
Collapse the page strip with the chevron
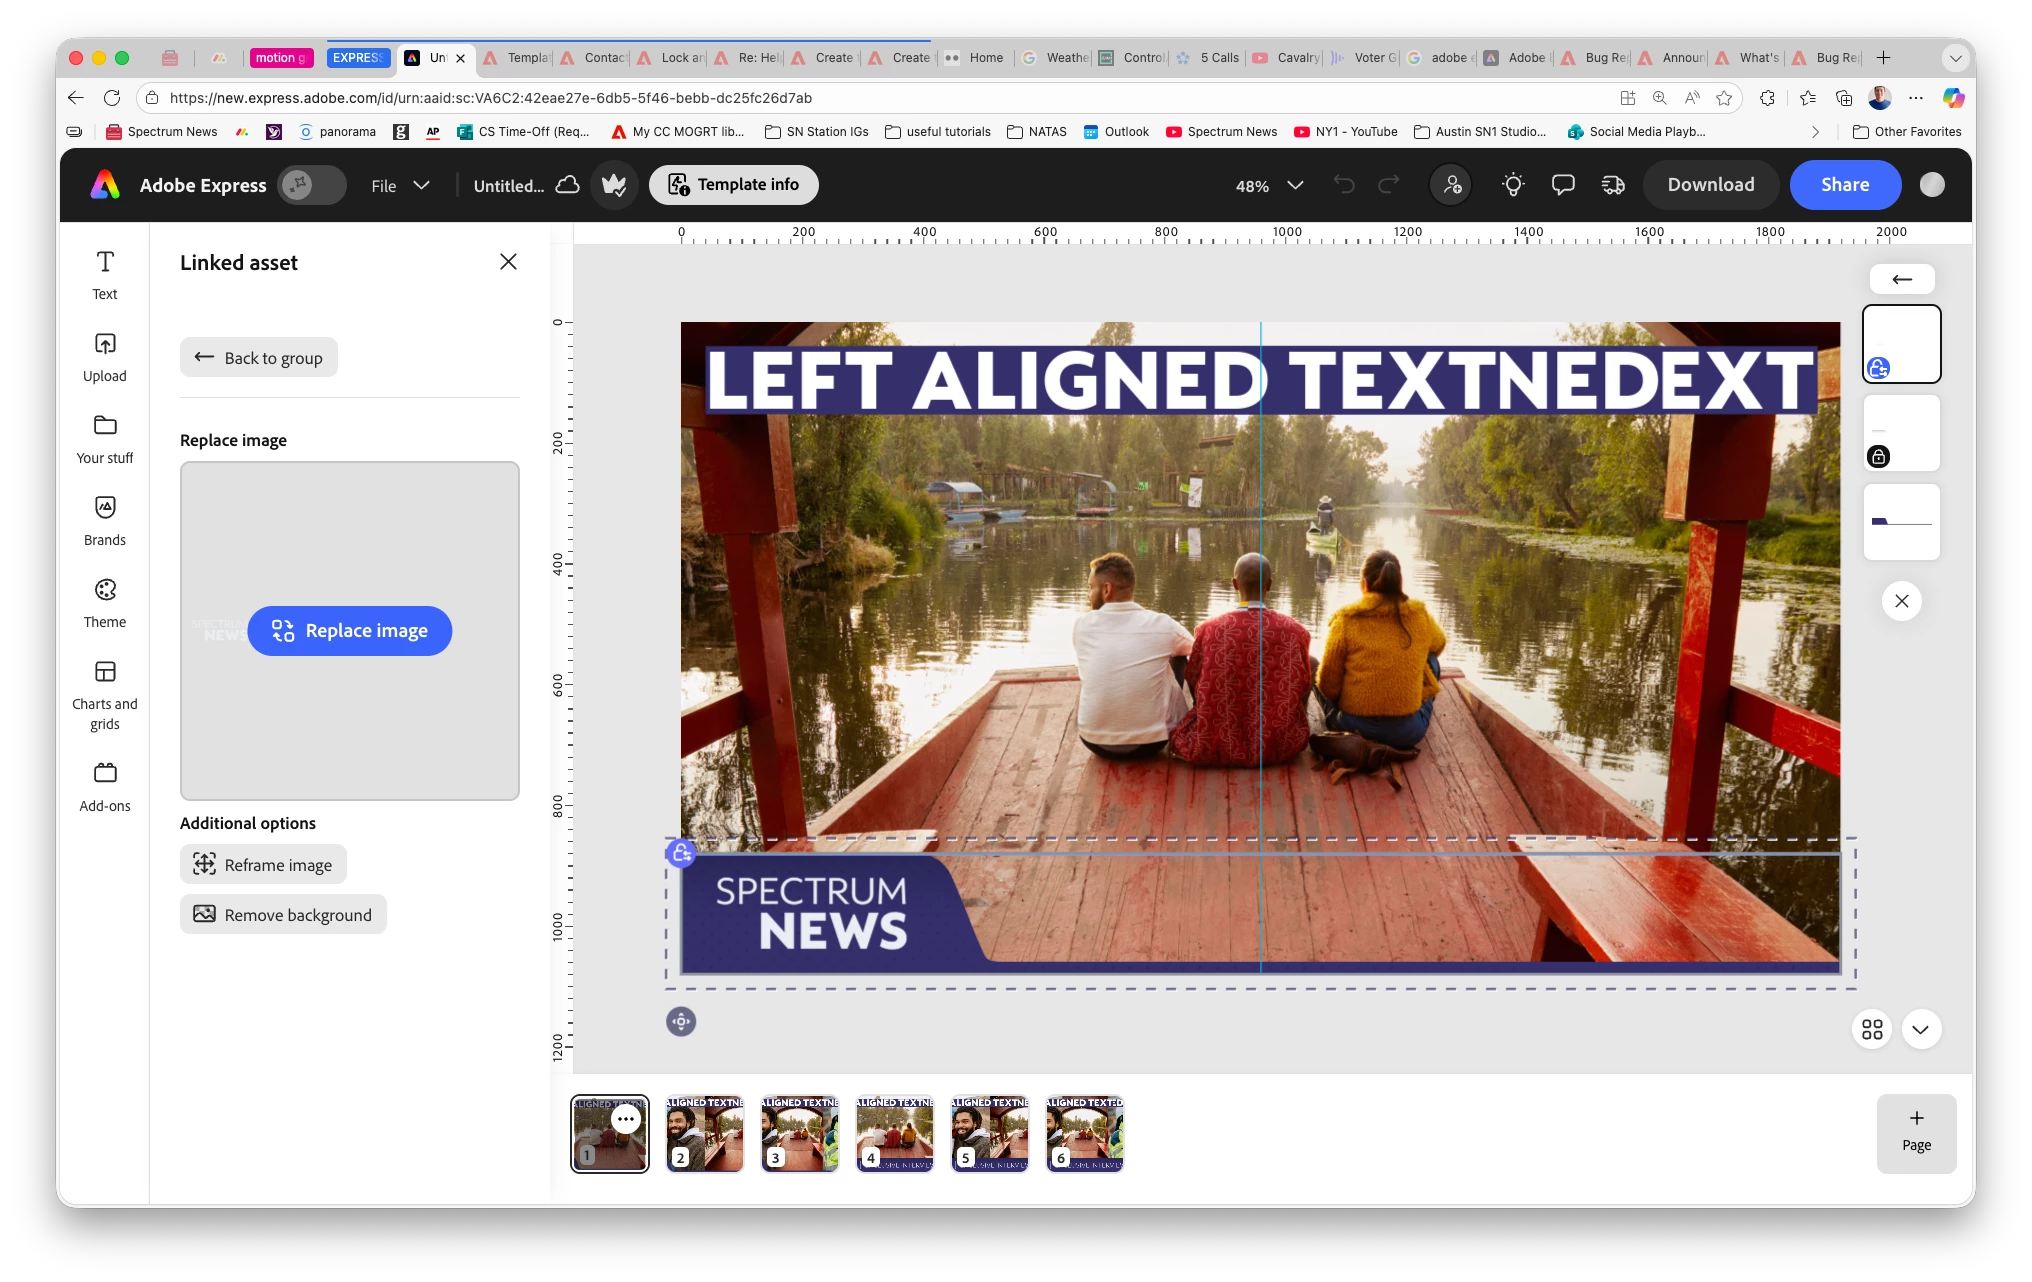(1921, 1029)
